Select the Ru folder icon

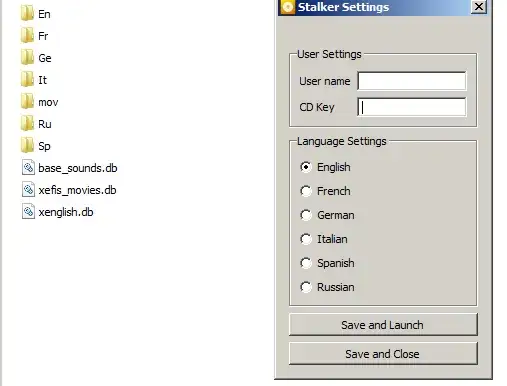[27, 124]
